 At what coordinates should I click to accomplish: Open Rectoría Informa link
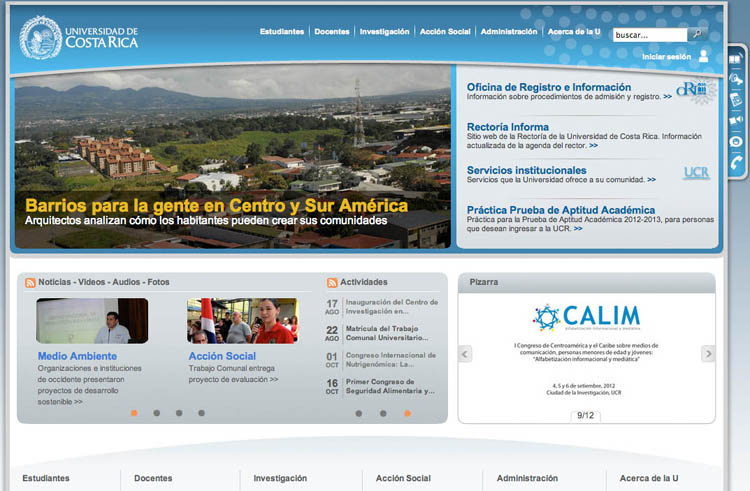(507, 127)
